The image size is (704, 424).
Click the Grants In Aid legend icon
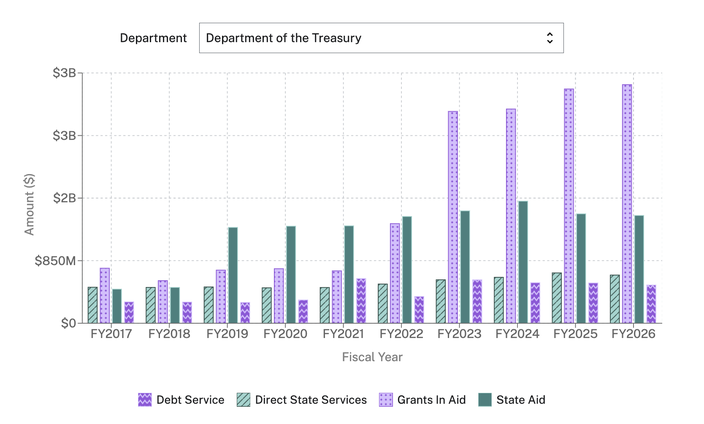pyautogui.click(x=384, y=400)
